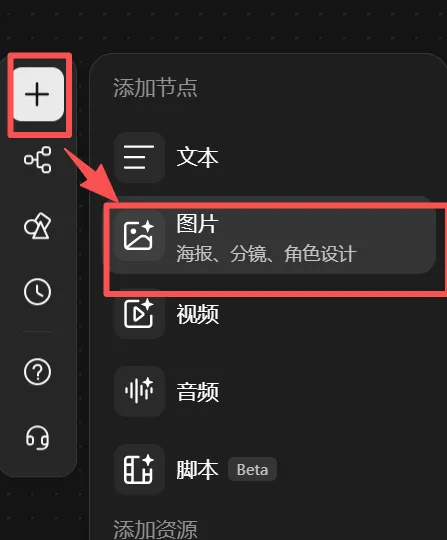This screenshot has width=447, height=540.
Task: Click the image sparkle icon
Action: click(x=139, y=236)
